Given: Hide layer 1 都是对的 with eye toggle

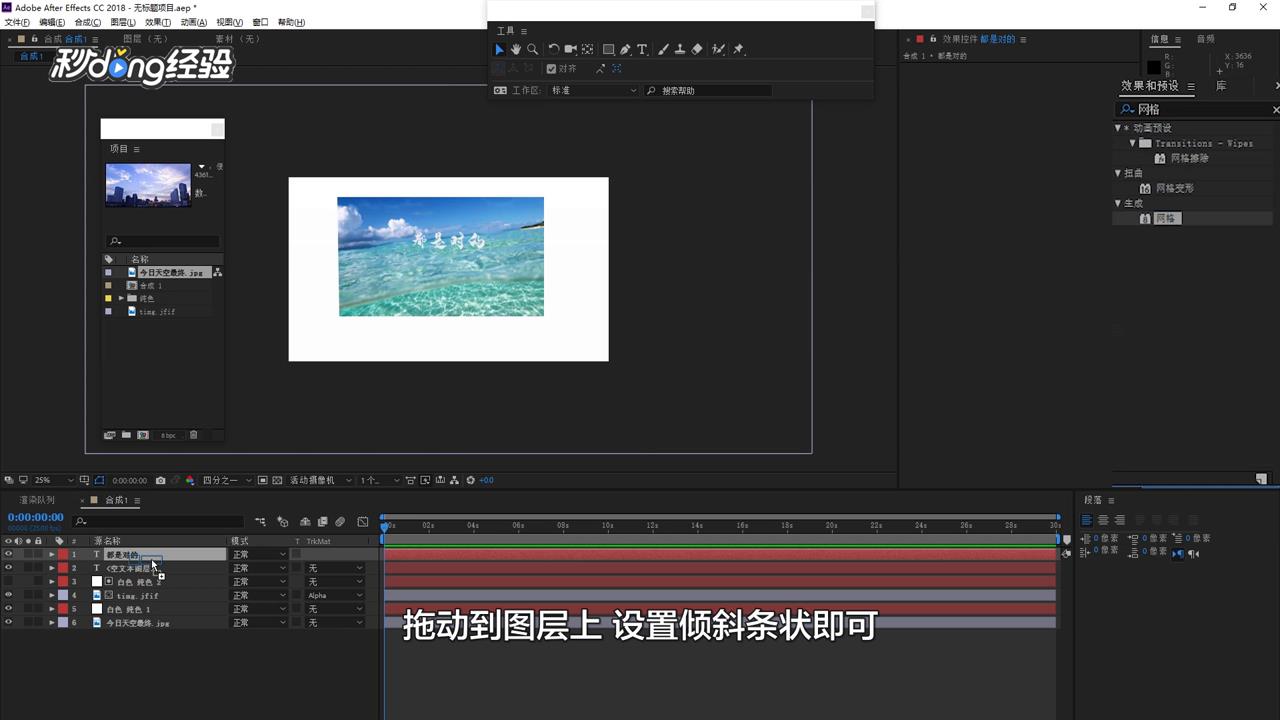Looking at the screenshot, I should pos(9,554).
